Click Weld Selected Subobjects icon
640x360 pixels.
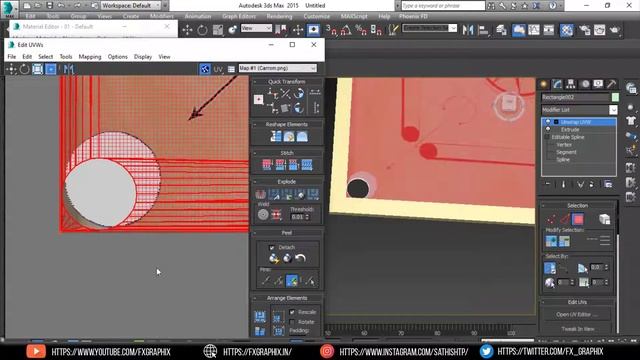pos(276,214)
